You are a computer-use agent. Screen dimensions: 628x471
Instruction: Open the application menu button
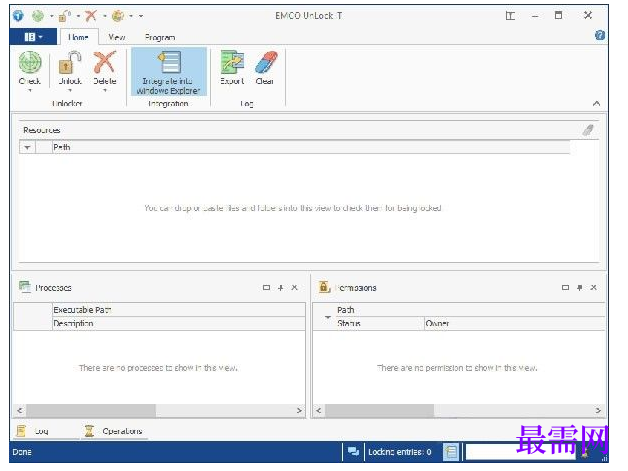pyautogui.click(x=33, y=37)
